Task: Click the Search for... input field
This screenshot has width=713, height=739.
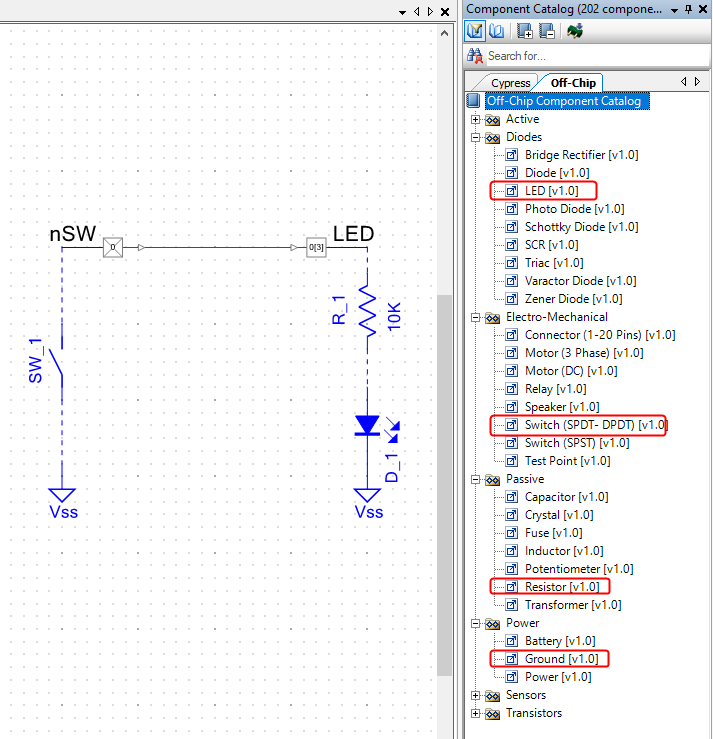Action: pos(590,56)
